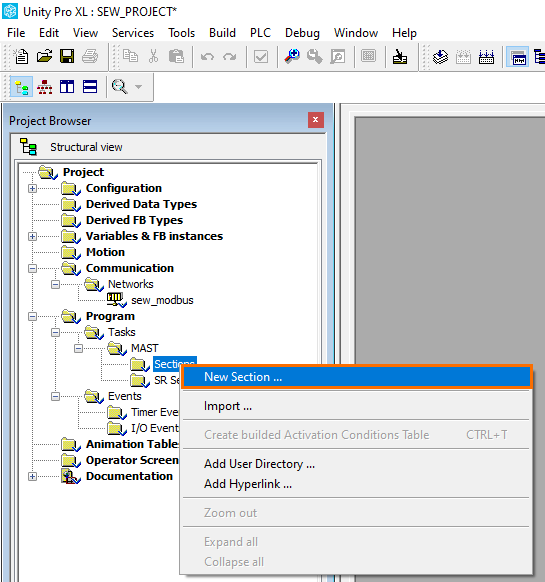Click the Documentation folder icon
Screen dimensions: 545x582
71,476
